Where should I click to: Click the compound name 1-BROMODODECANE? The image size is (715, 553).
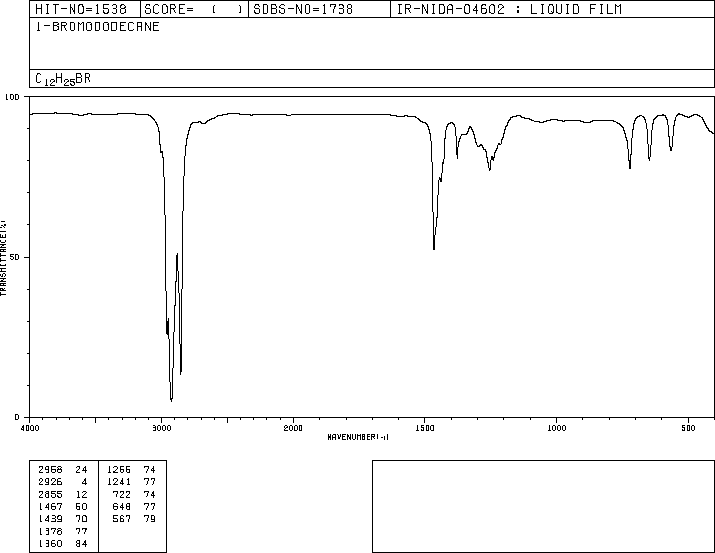click(x=98, y=27)
